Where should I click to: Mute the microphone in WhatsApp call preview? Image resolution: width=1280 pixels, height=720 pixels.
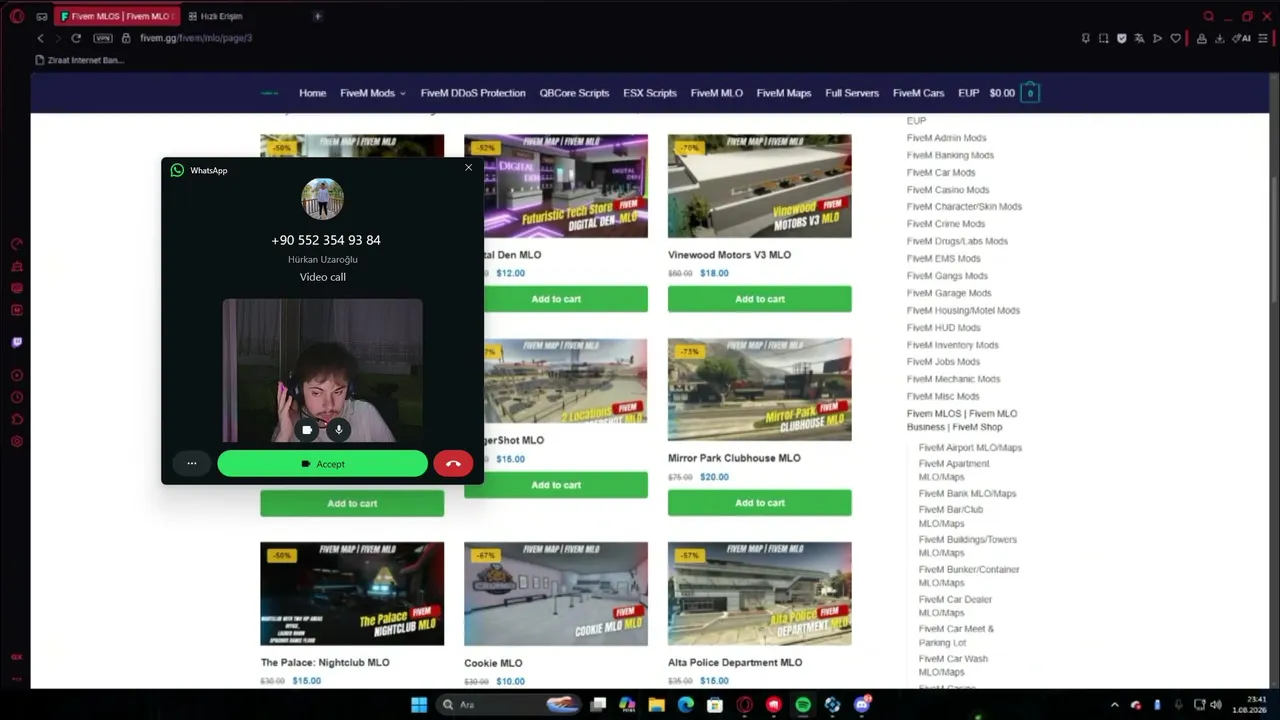pos(338,430)
